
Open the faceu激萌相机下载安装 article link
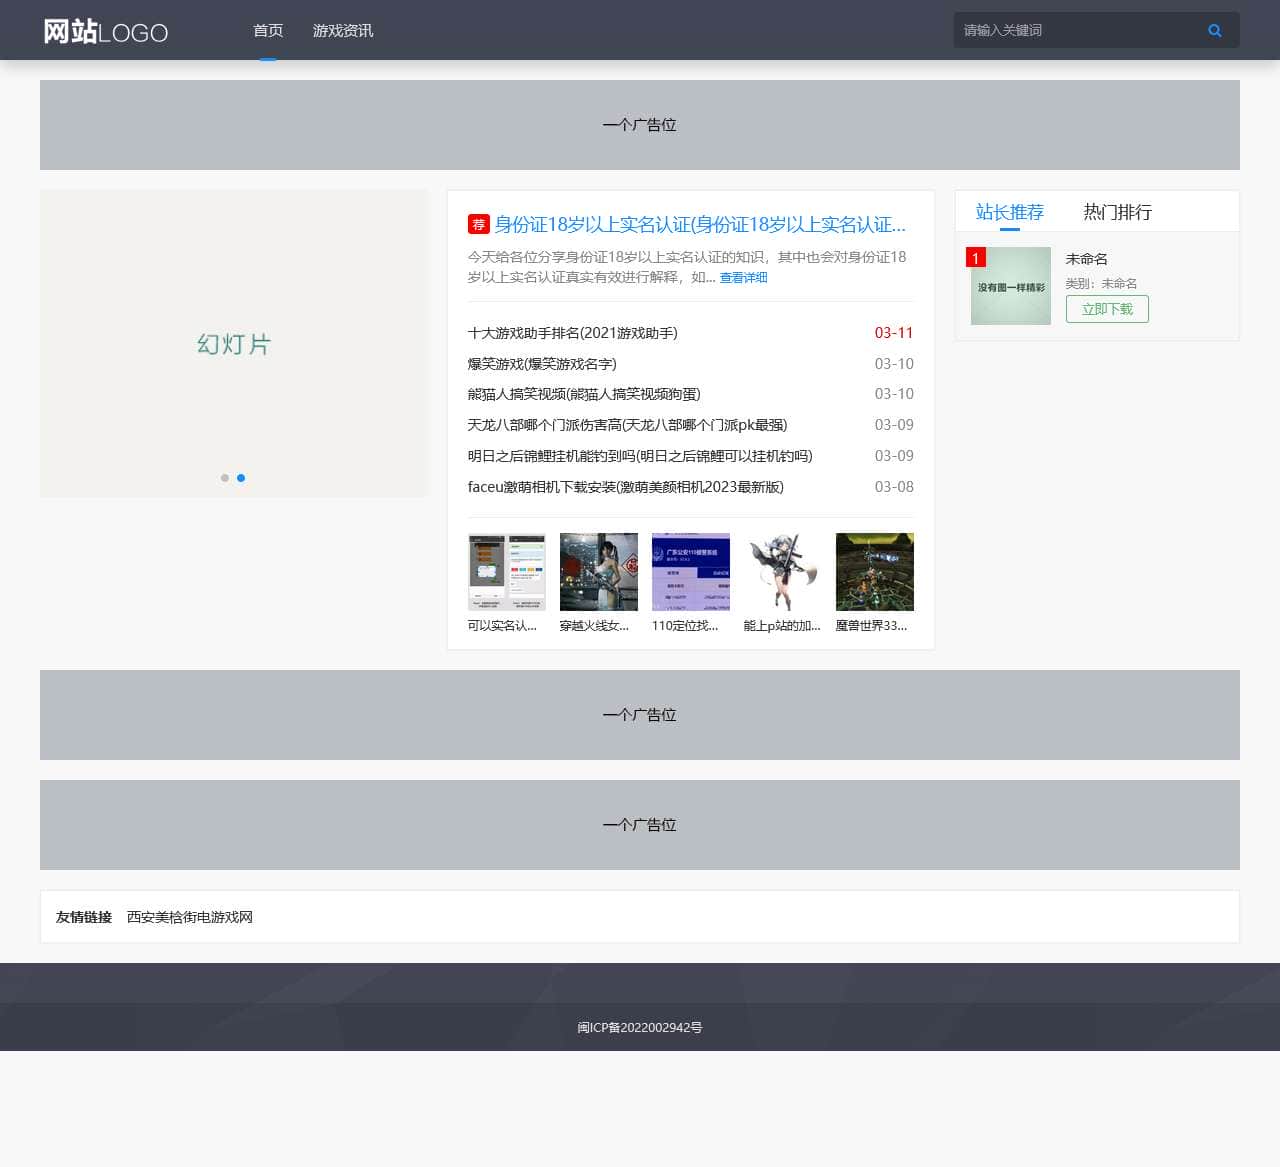click(626, 487)
